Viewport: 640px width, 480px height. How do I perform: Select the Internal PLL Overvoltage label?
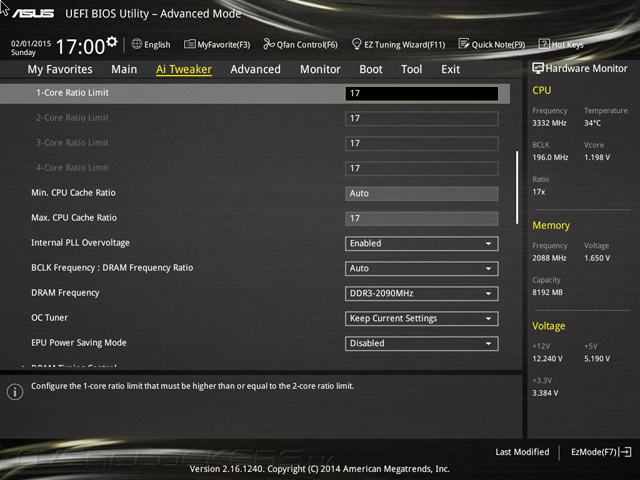pyautogui.click(x=80, y=243)
